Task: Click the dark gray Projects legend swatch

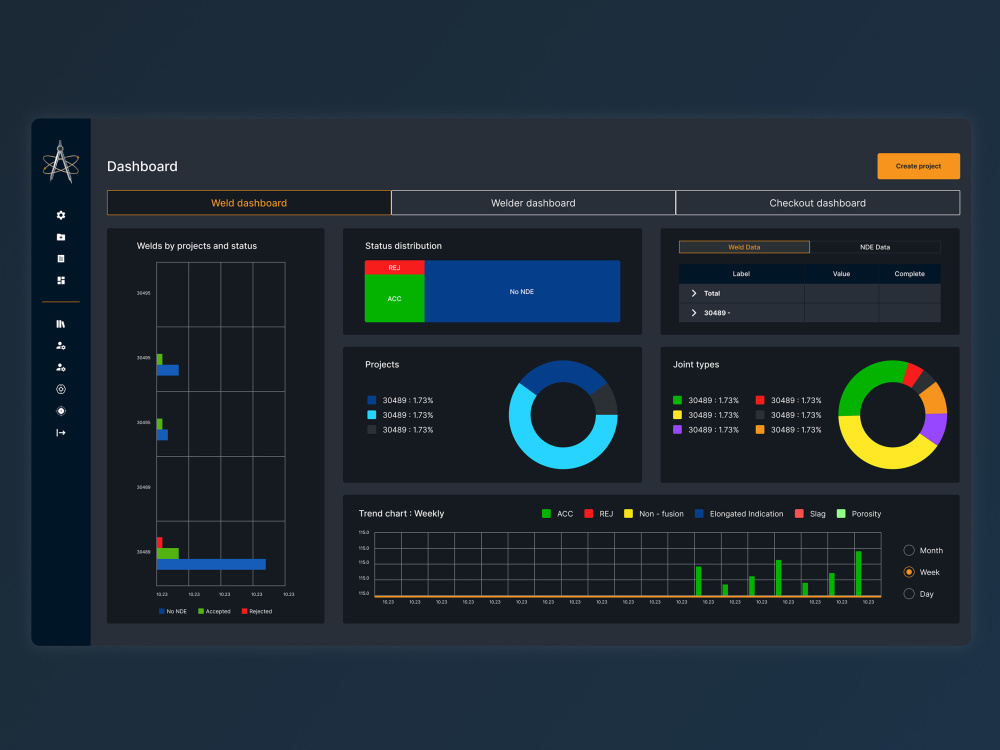Action: [372, 430]
